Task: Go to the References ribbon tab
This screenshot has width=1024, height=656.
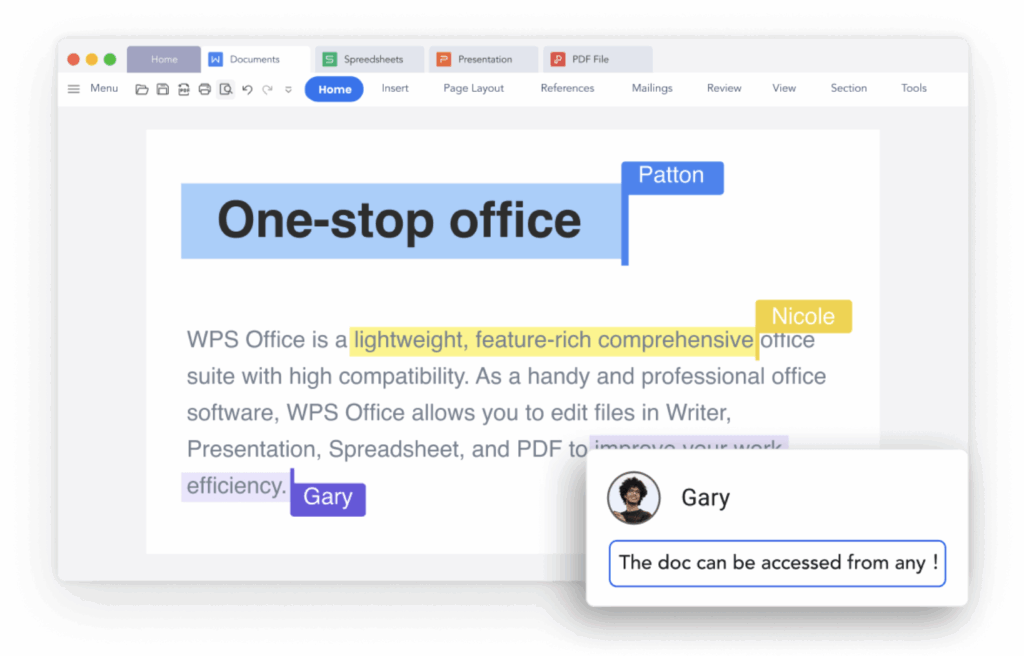Action: coord(567,88)
